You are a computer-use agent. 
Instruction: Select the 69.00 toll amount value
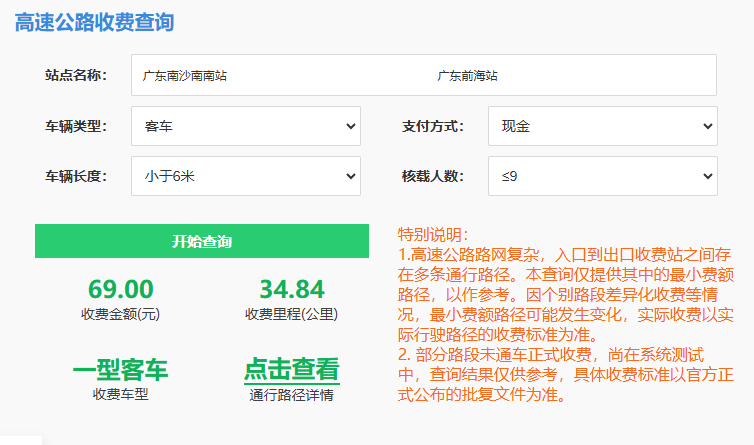(x=121, y=289)
